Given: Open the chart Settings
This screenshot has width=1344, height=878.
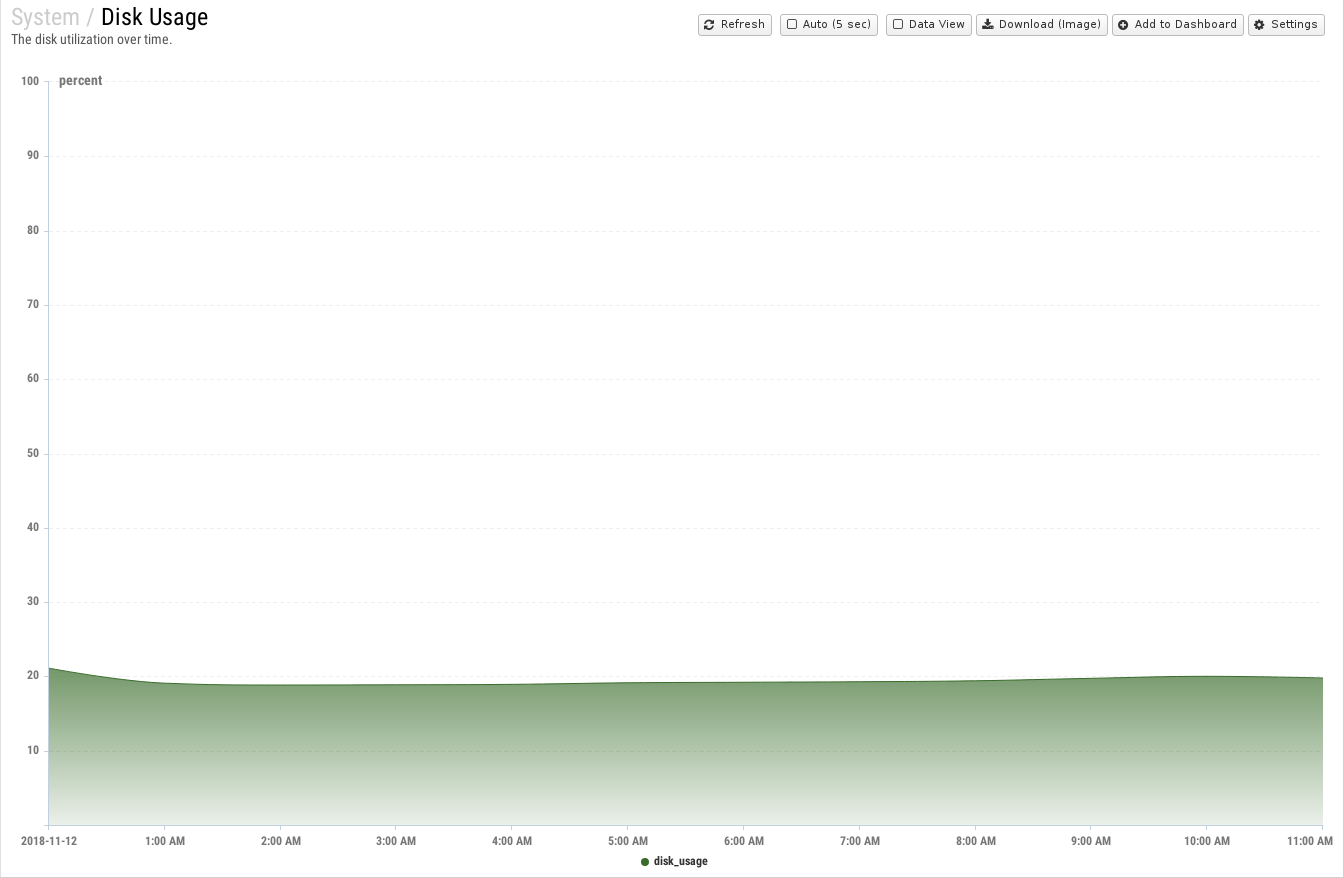Looking at the screenshot, I should click(1286, 24).
